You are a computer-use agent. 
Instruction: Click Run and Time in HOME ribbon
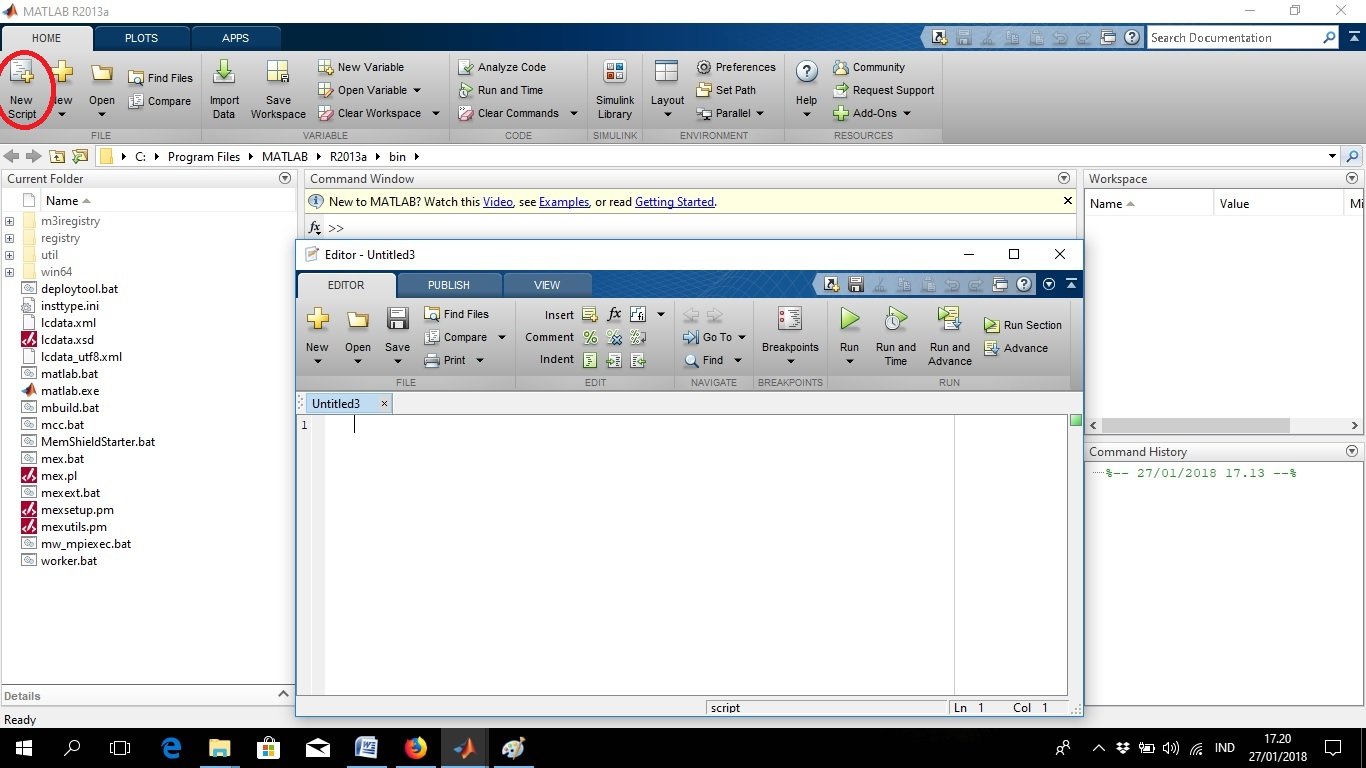coord(501,90)
